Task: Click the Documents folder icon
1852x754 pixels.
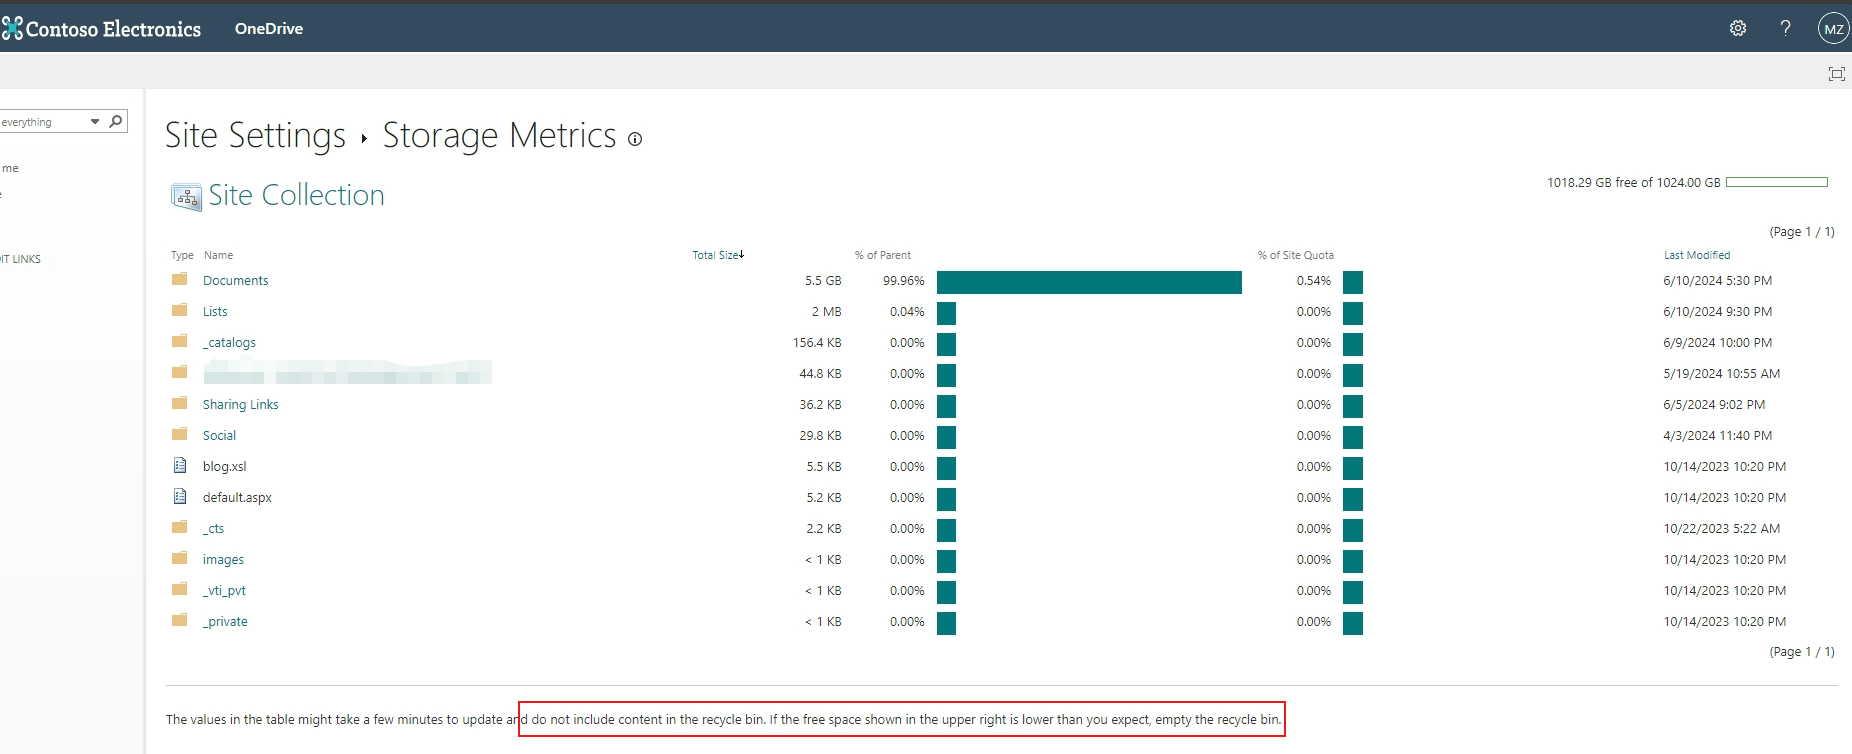Action: pos(180,279)
